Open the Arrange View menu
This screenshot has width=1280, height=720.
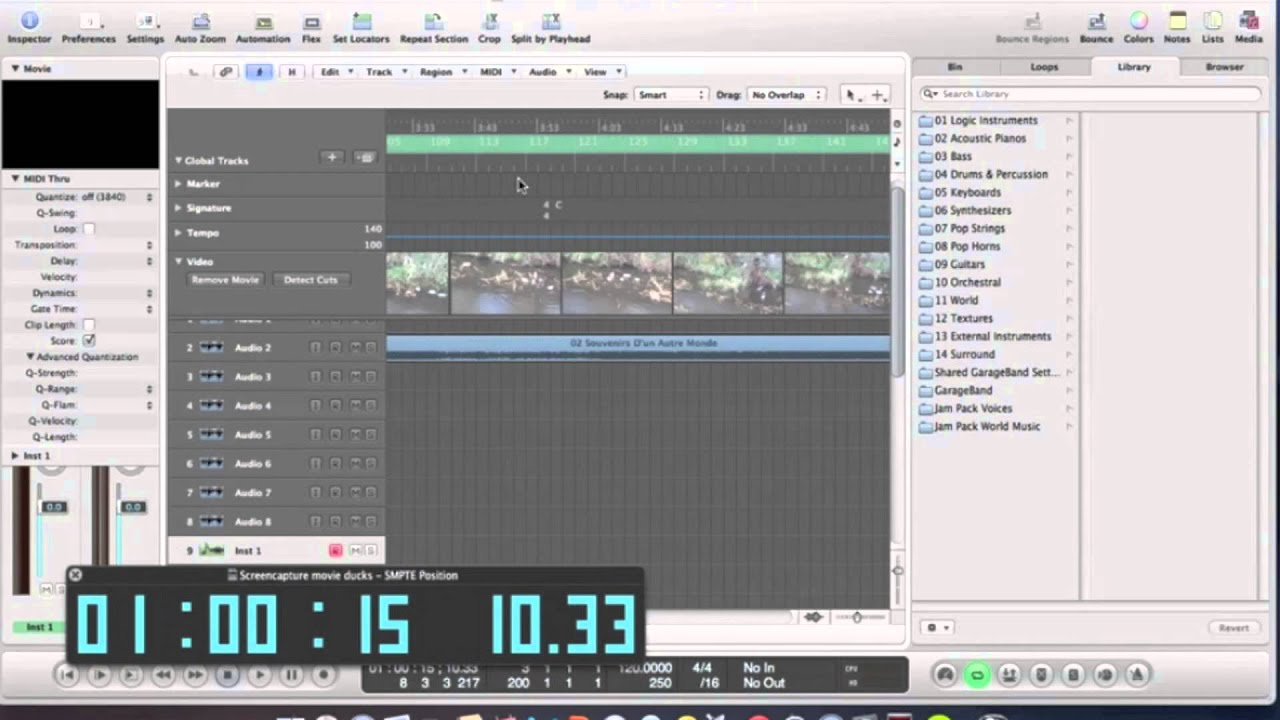click(601, 72)
